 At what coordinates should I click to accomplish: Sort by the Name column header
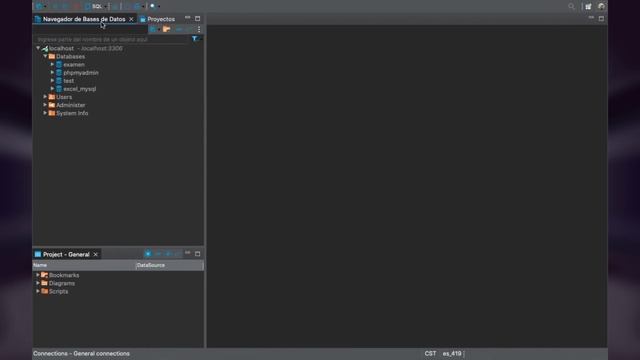point(84,265)
